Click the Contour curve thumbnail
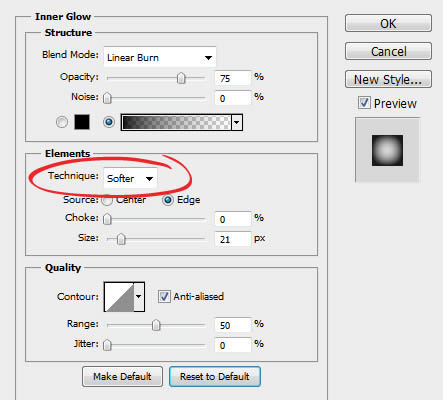 click(119, 297)
